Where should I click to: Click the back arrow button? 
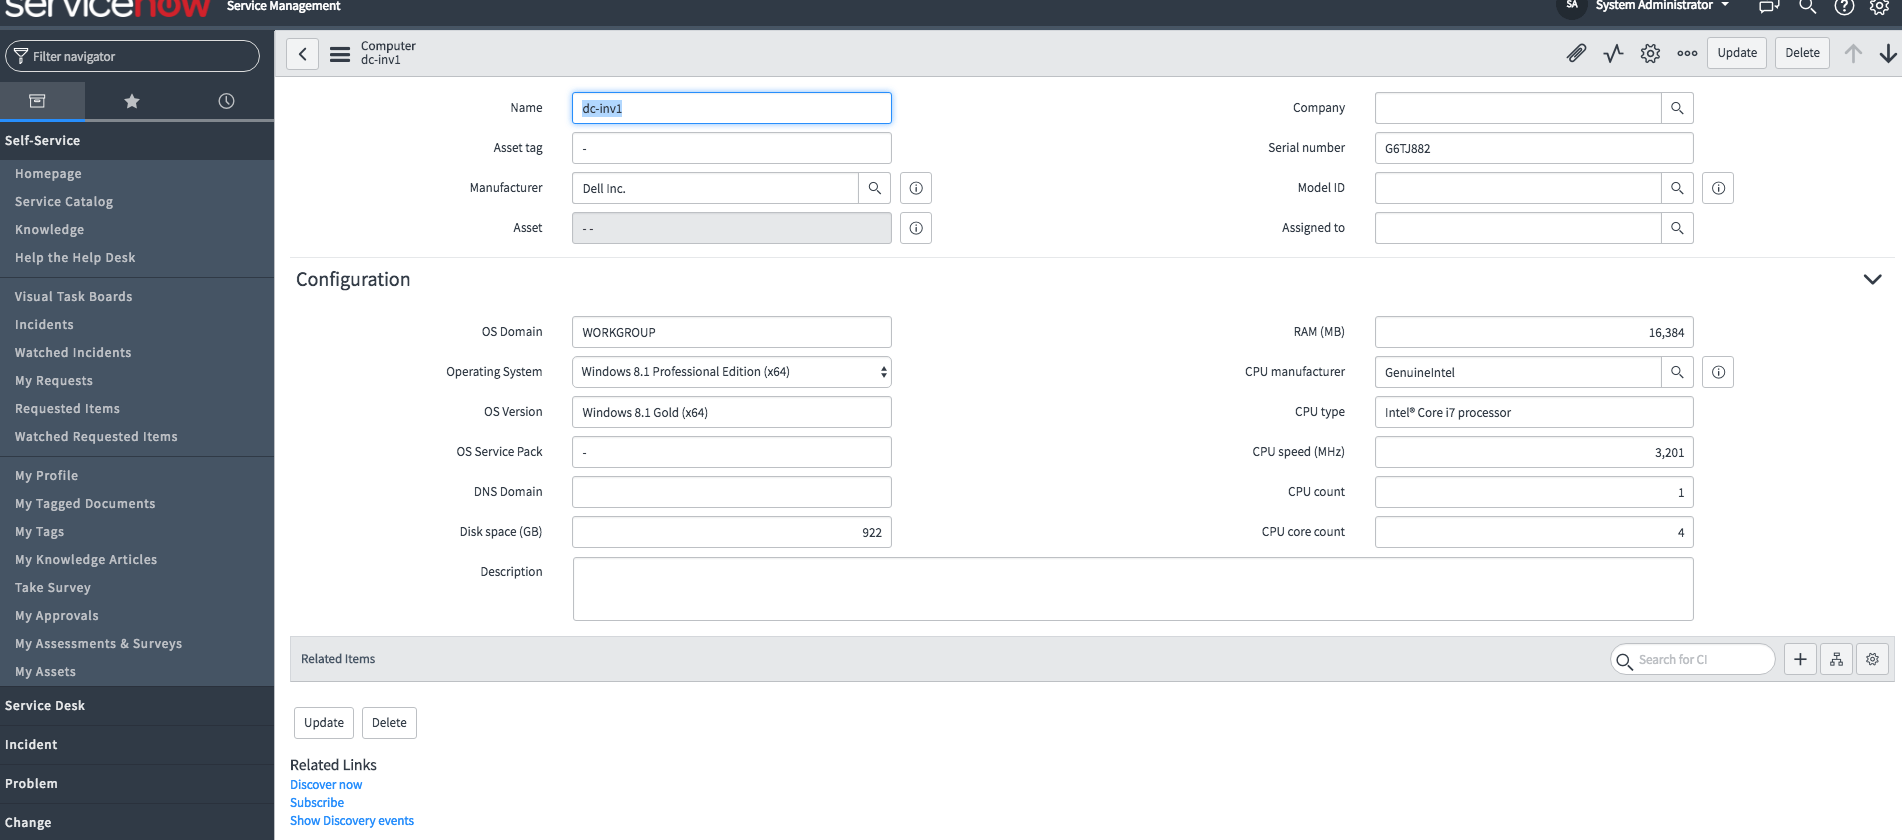pos(302,54)
